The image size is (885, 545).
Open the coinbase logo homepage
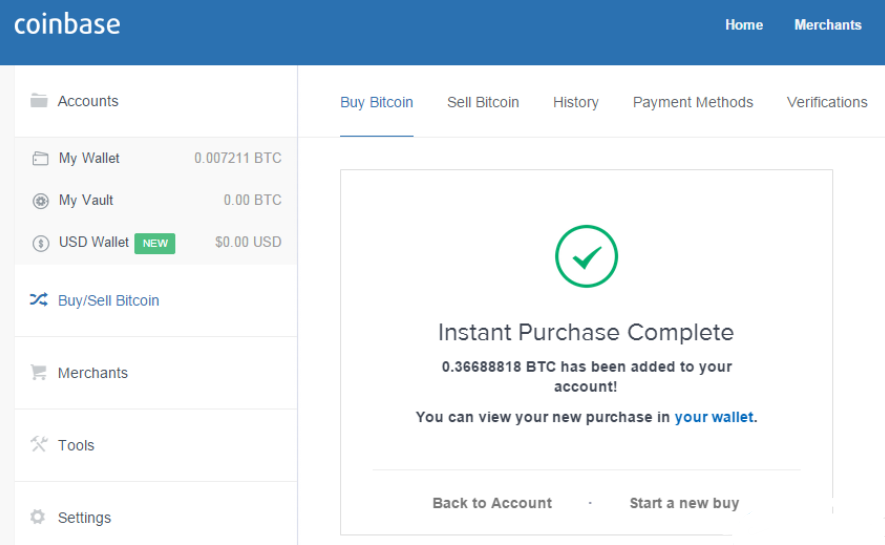tap(67, 24)
